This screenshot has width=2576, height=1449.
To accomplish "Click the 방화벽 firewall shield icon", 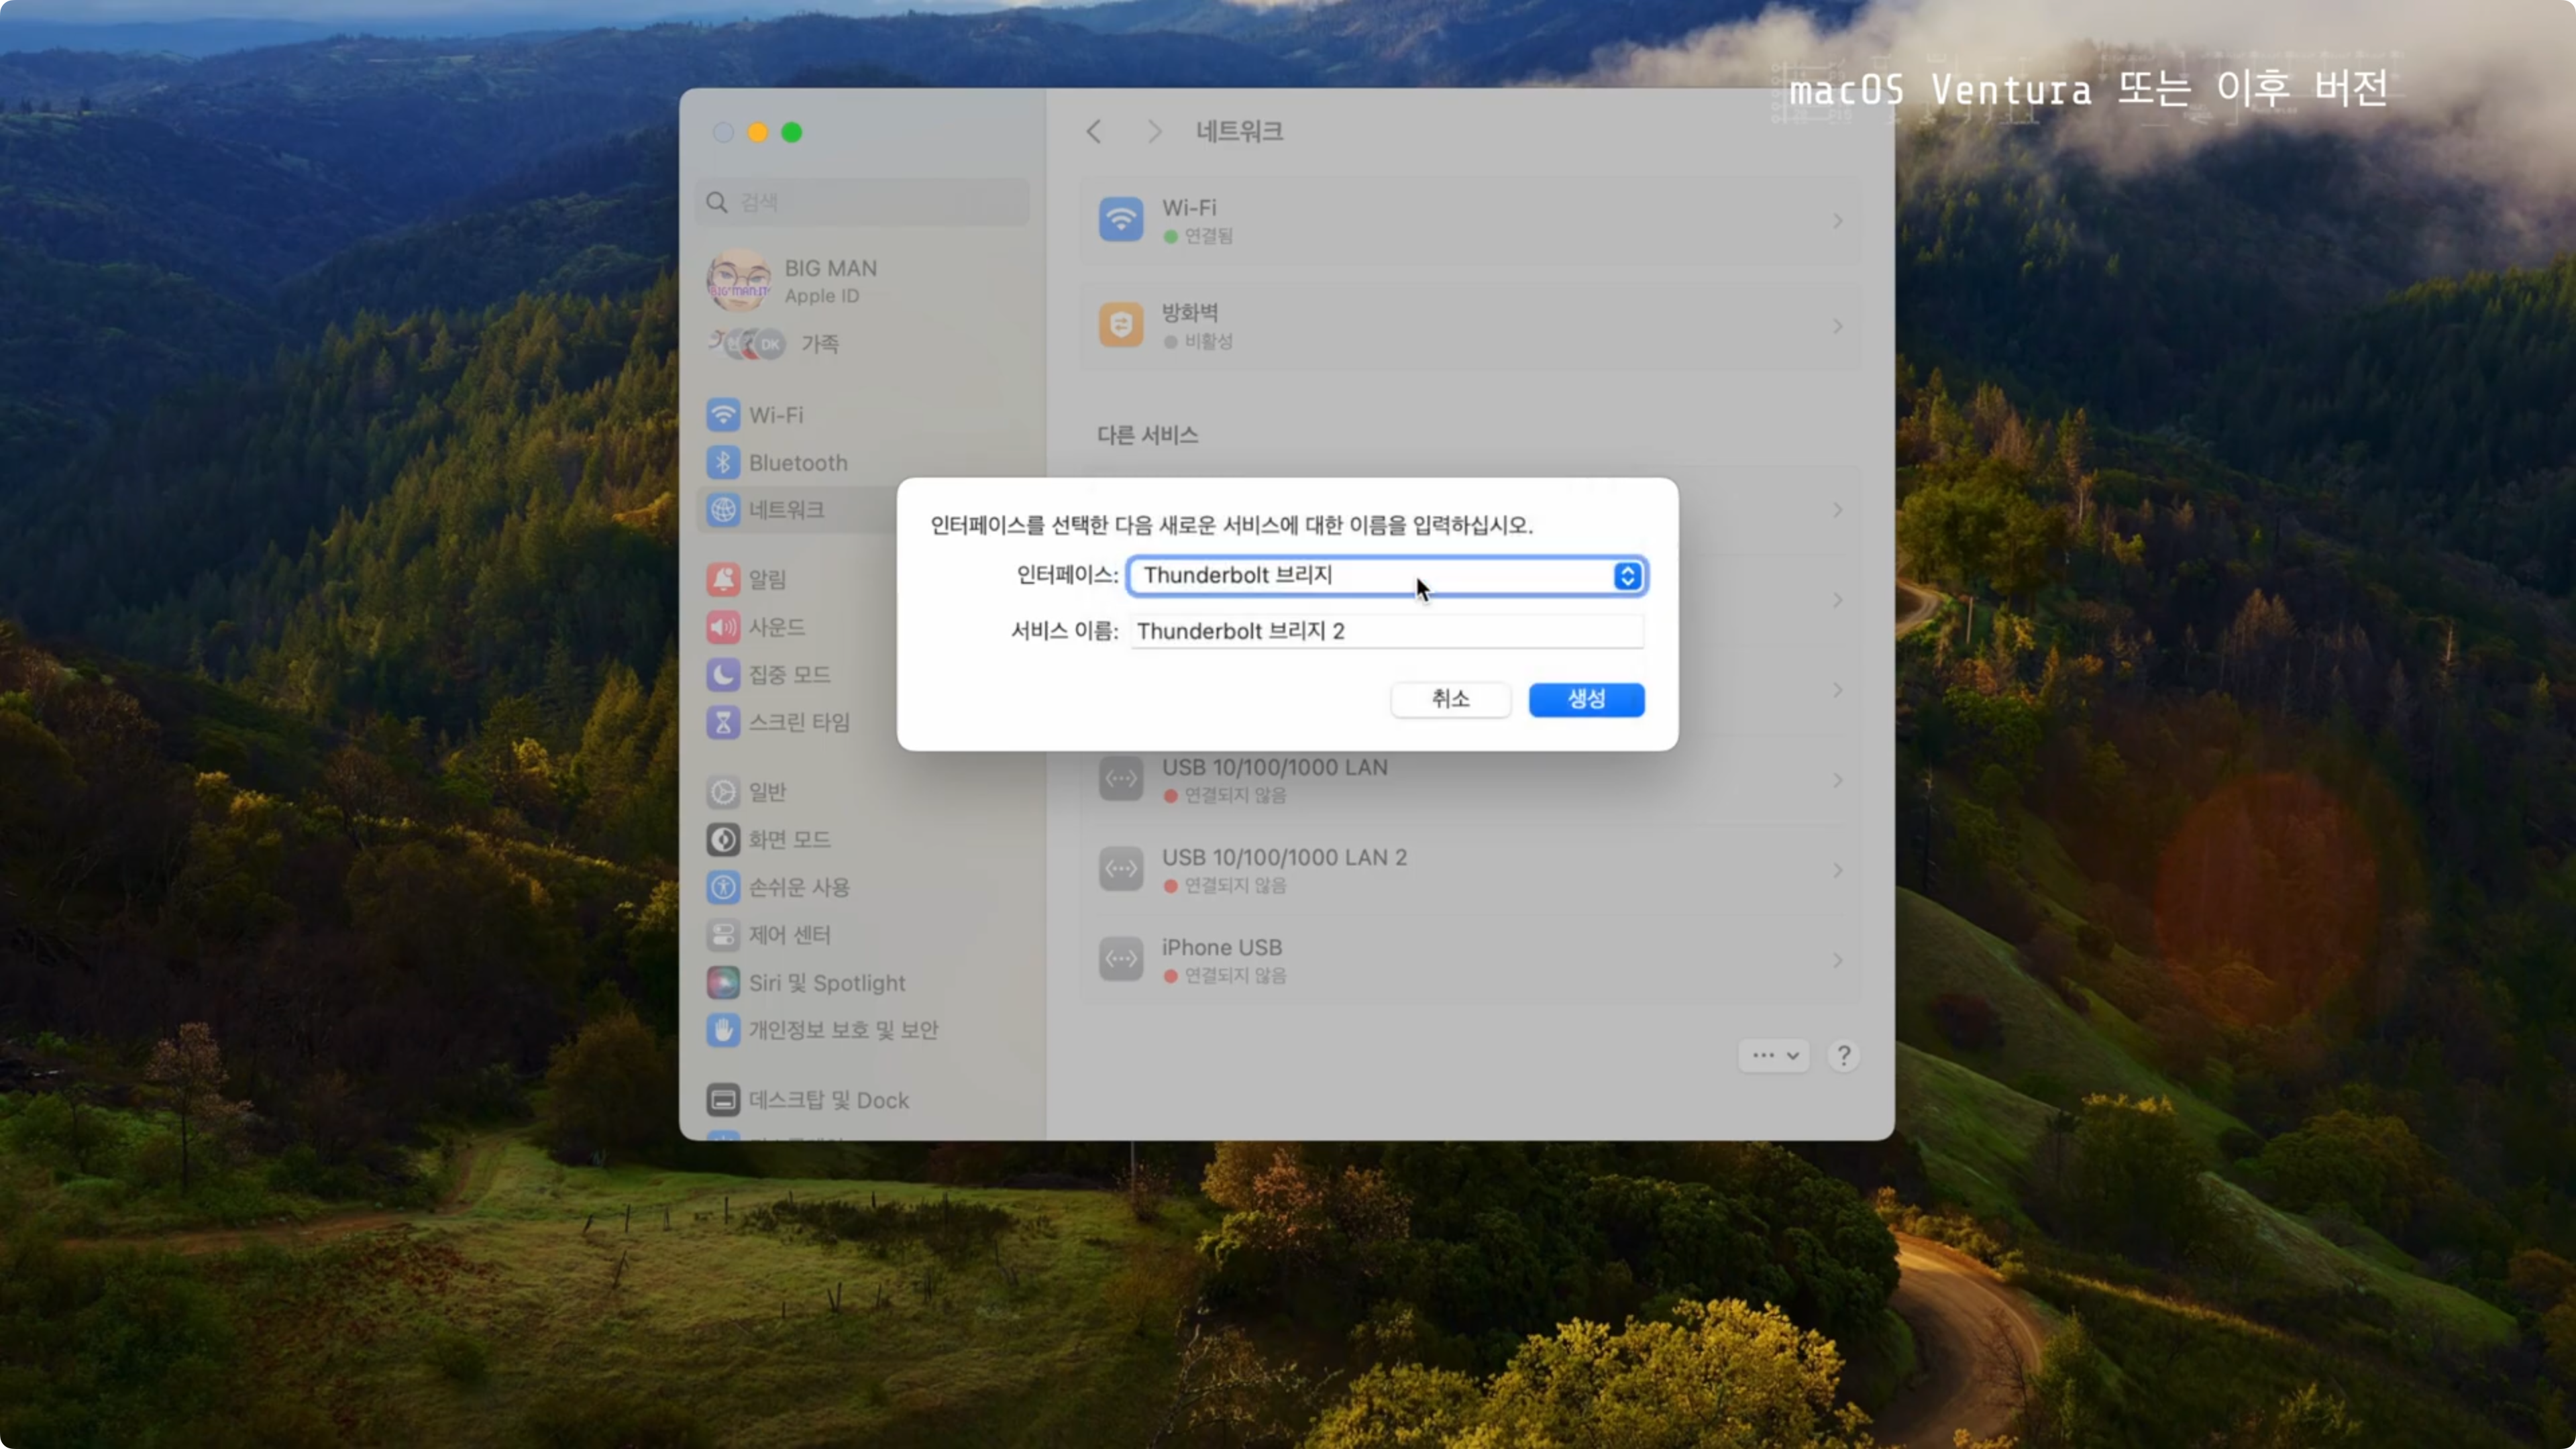I will click(1120, 326).
